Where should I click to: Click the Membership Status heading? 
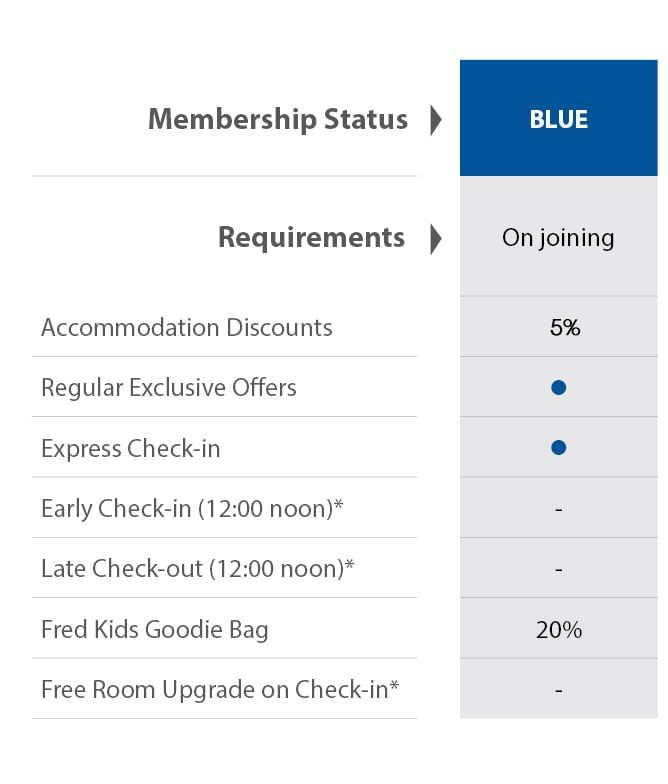[x=278, y=120]
